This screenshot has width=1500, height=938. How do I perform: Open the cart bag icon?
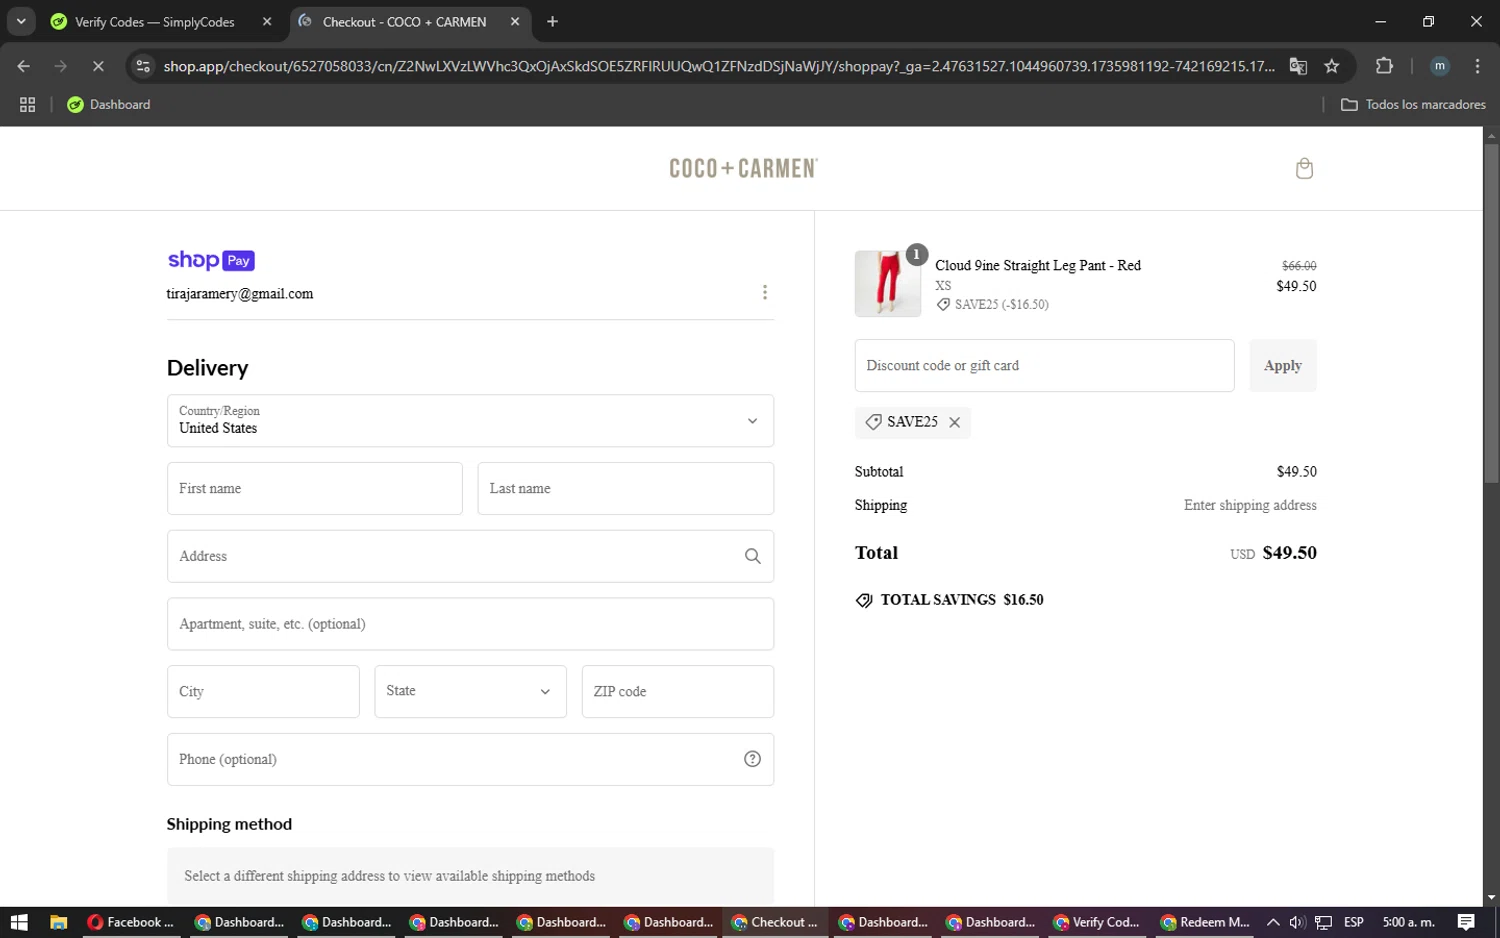(1304, 168)
